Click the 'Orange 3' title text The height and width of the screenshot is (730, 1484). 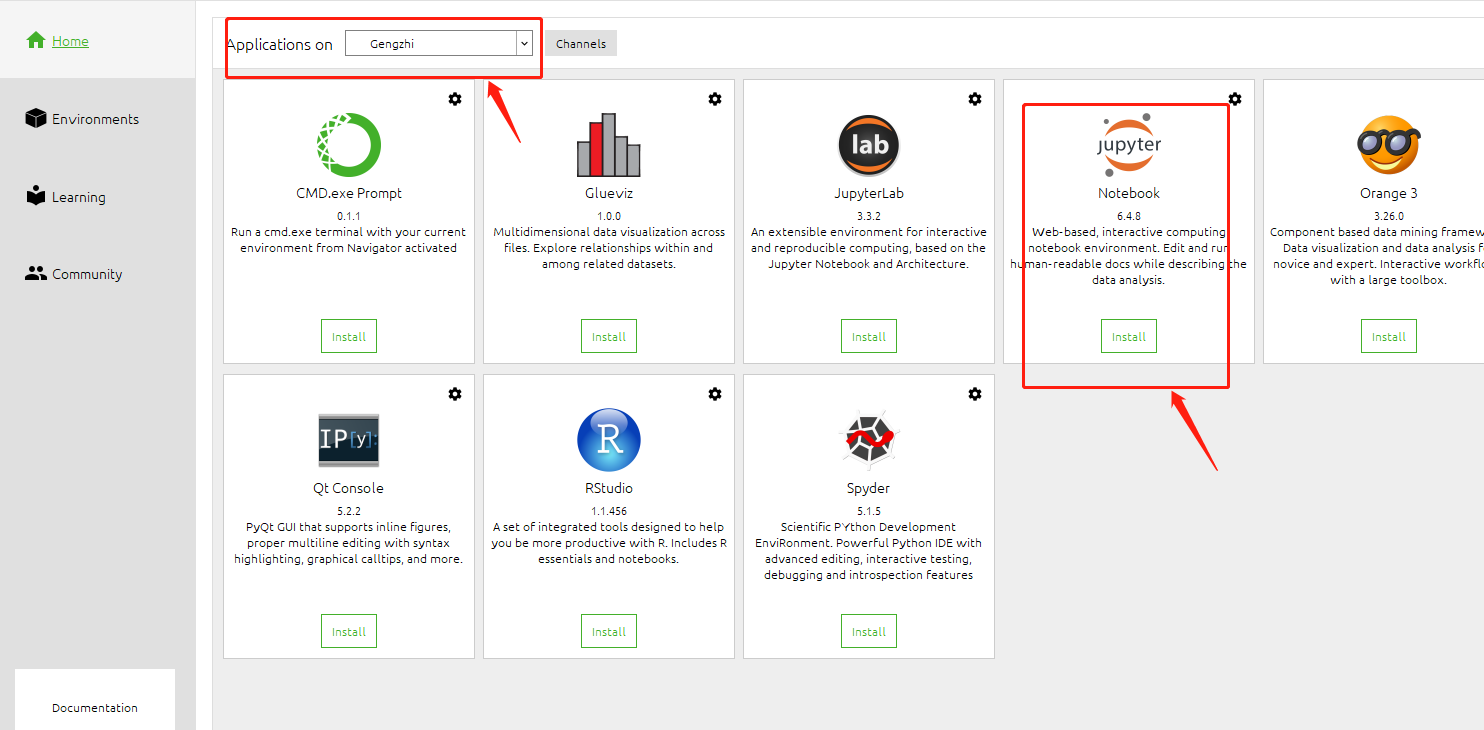click(1389, 193)
